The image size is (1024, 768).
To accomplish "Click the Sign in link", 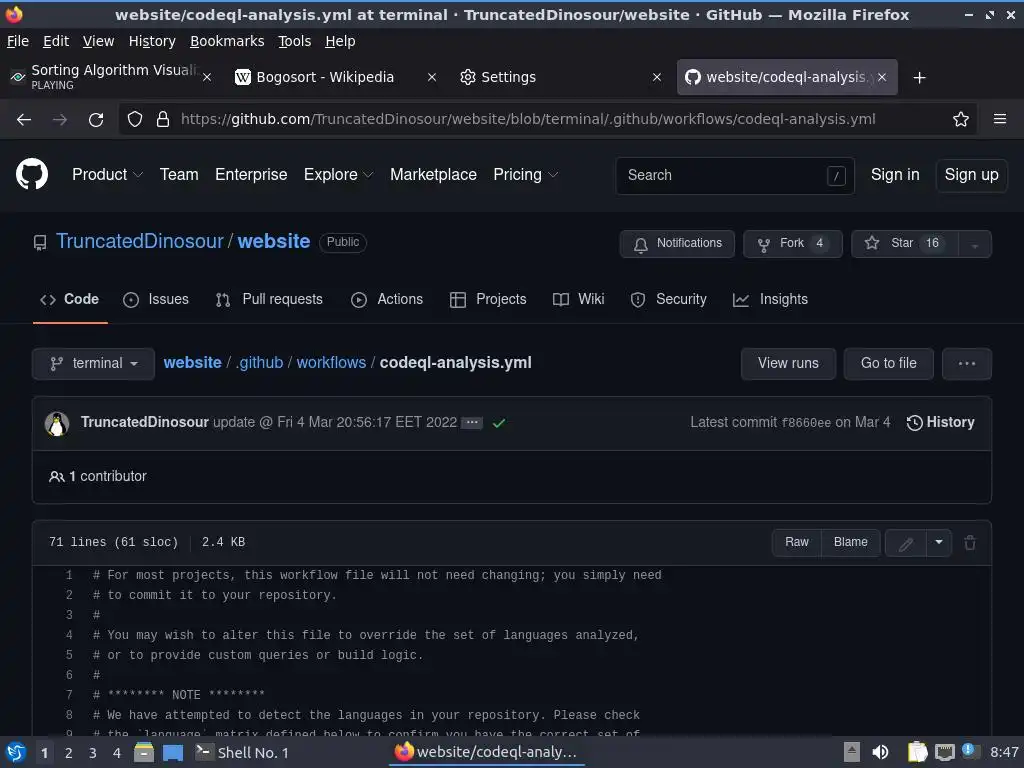I will pyautogui.click(x=895, y=175).
